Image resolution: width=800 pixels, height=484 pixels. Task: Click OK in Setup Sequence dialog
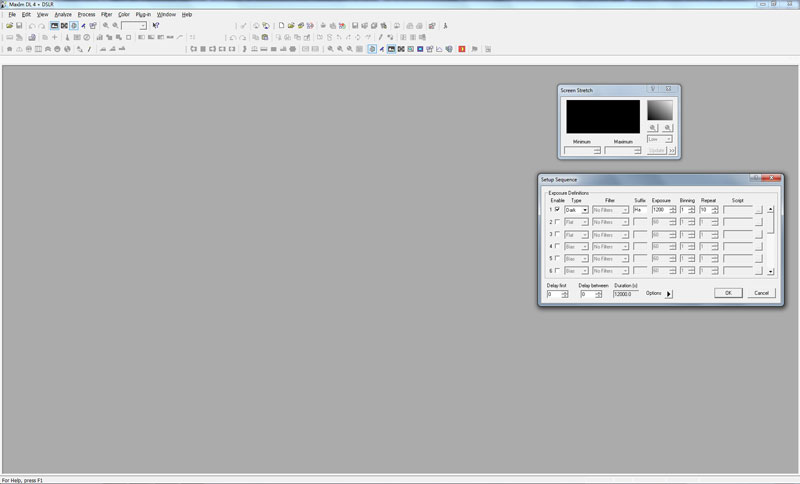727,293
